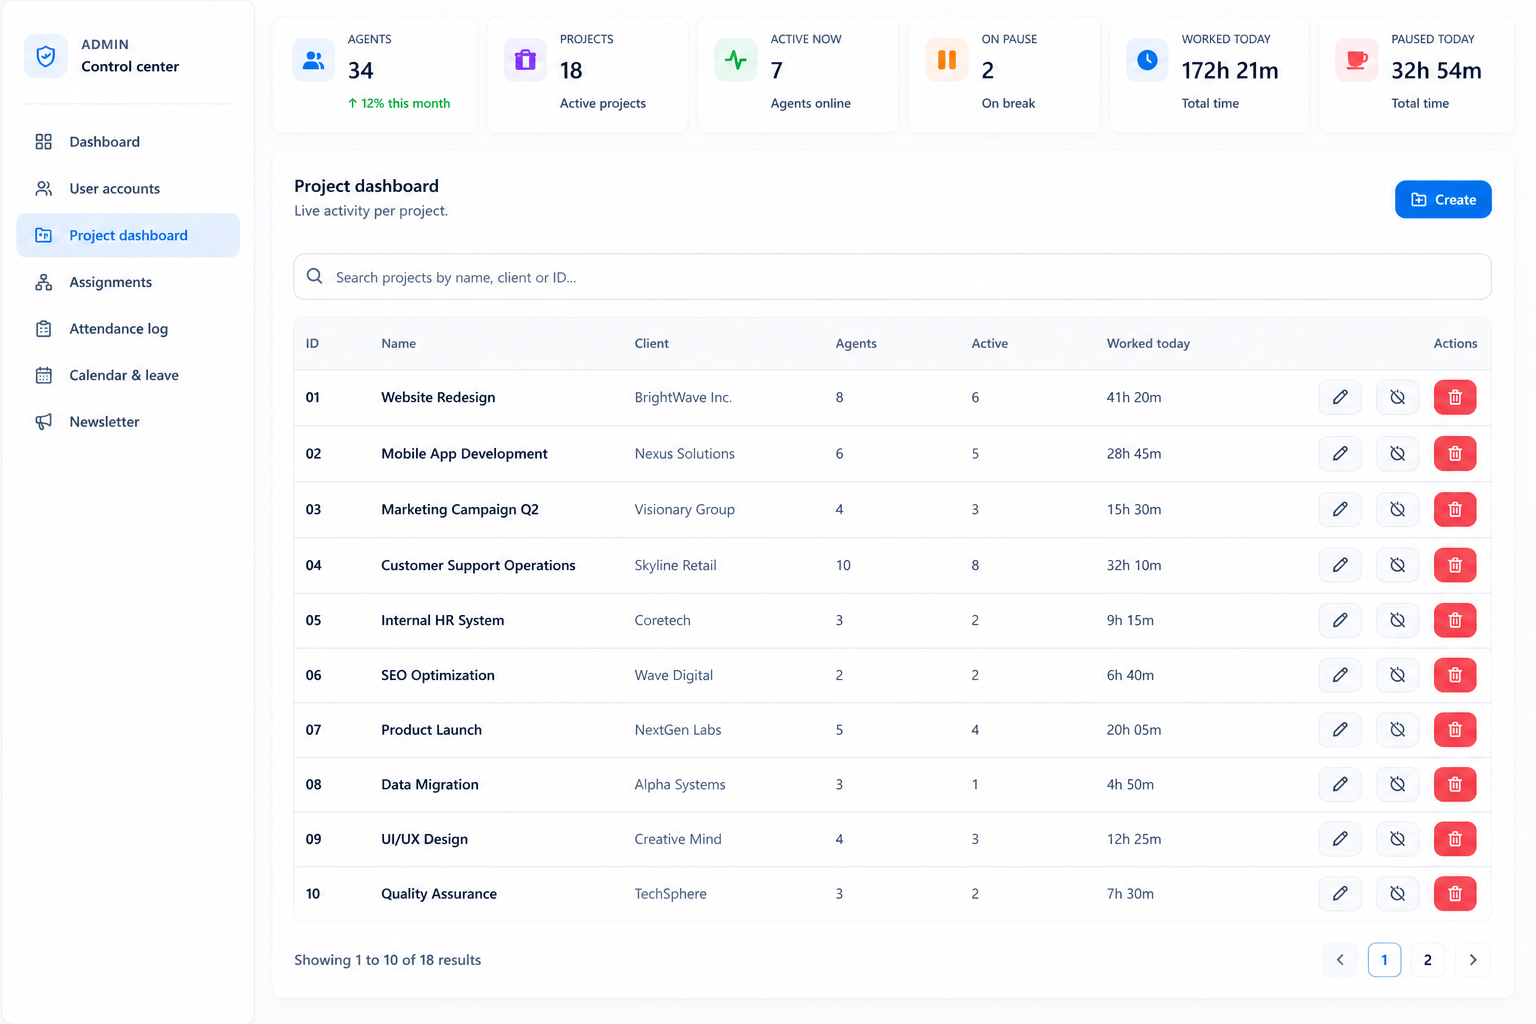Select the Customer Support Operations project name
The width and height of the screenshot is (1536, 1024).
(478, 565)
